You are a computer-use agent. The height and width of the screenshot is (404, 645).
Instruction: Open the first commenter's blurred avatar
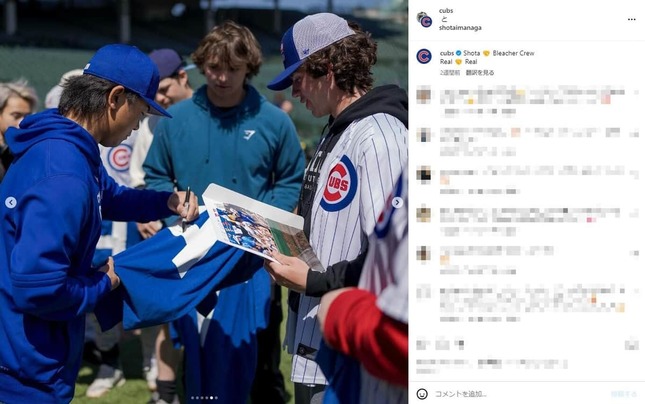(x=423, y=95)
